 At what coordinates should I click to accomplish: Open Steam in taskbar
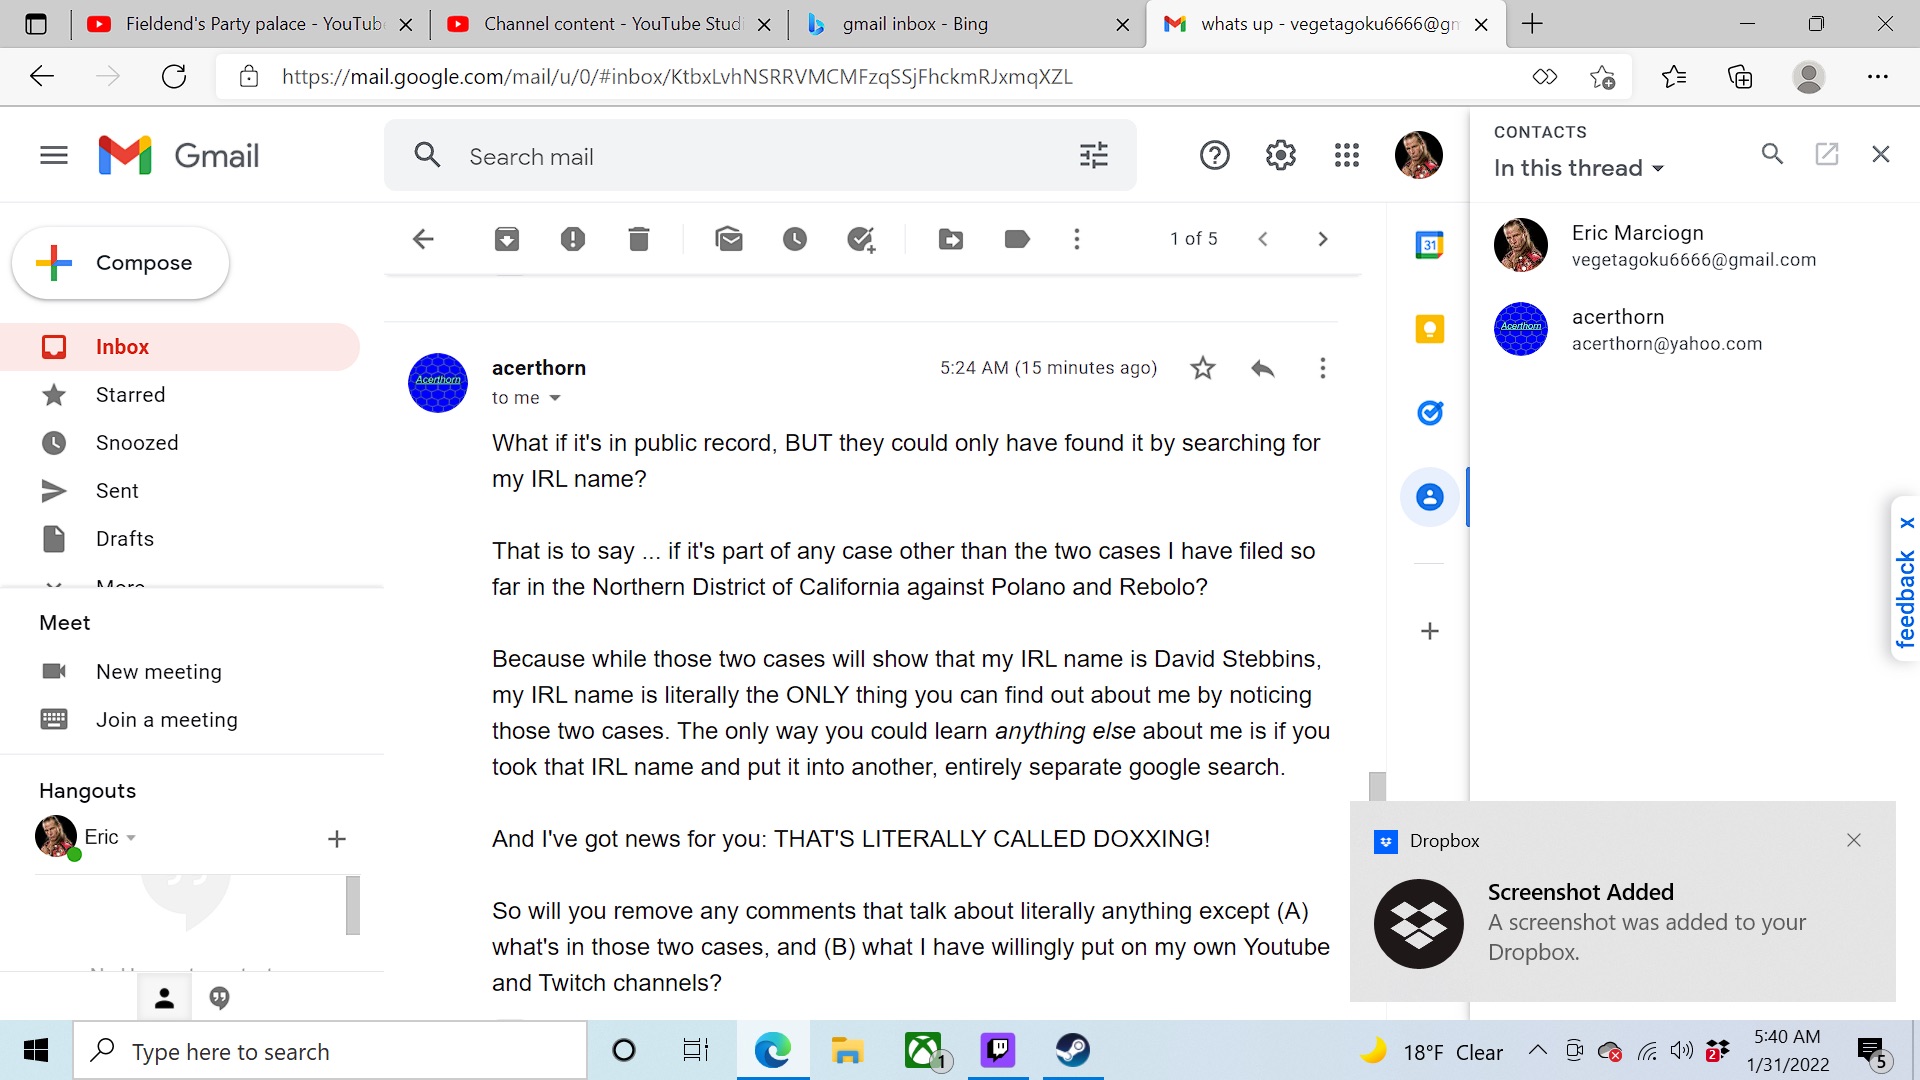pyautogui.click(x=1073, y=1050)
